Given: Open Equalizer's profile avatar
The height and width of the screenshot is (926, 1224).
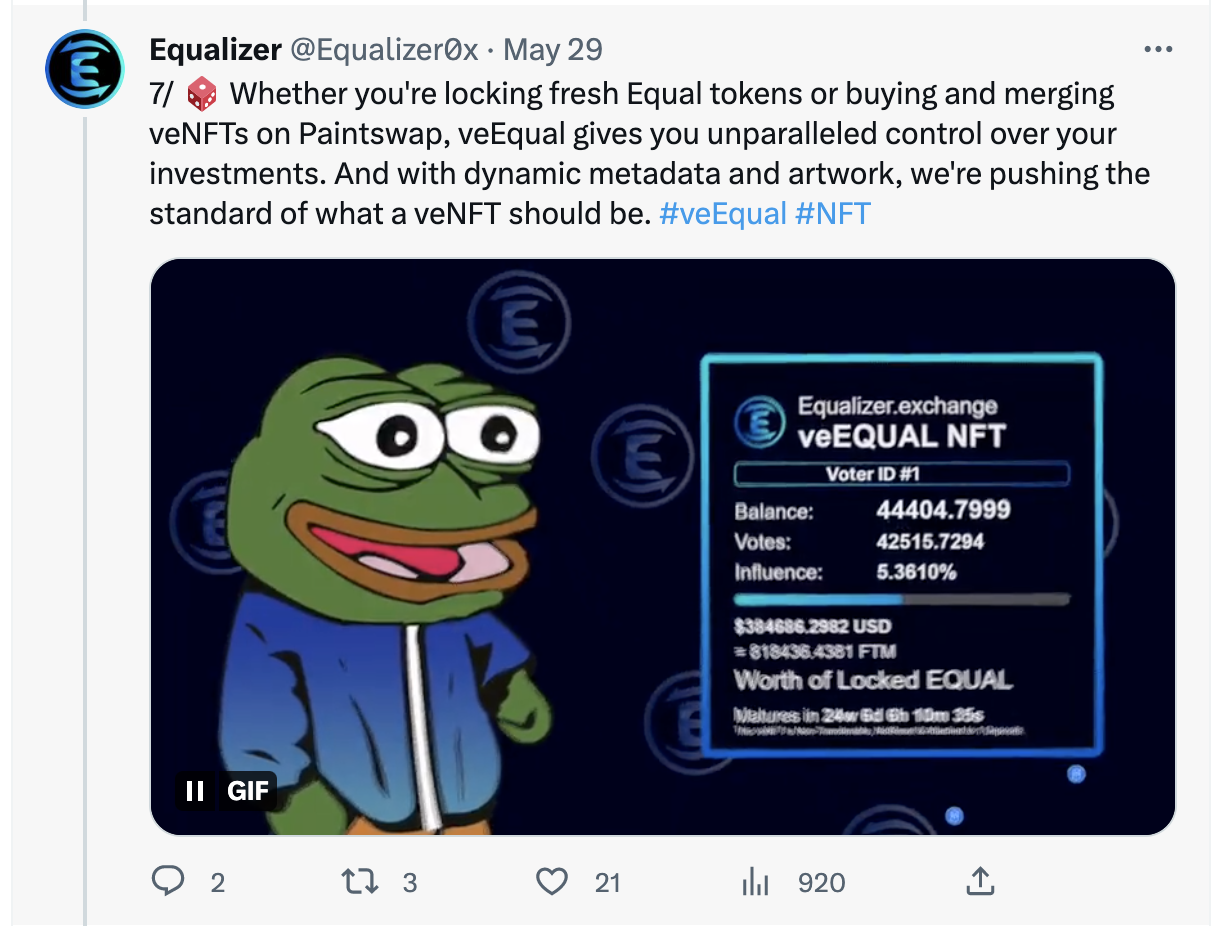Looking at the screenshot, I should [x=85, y=69].
